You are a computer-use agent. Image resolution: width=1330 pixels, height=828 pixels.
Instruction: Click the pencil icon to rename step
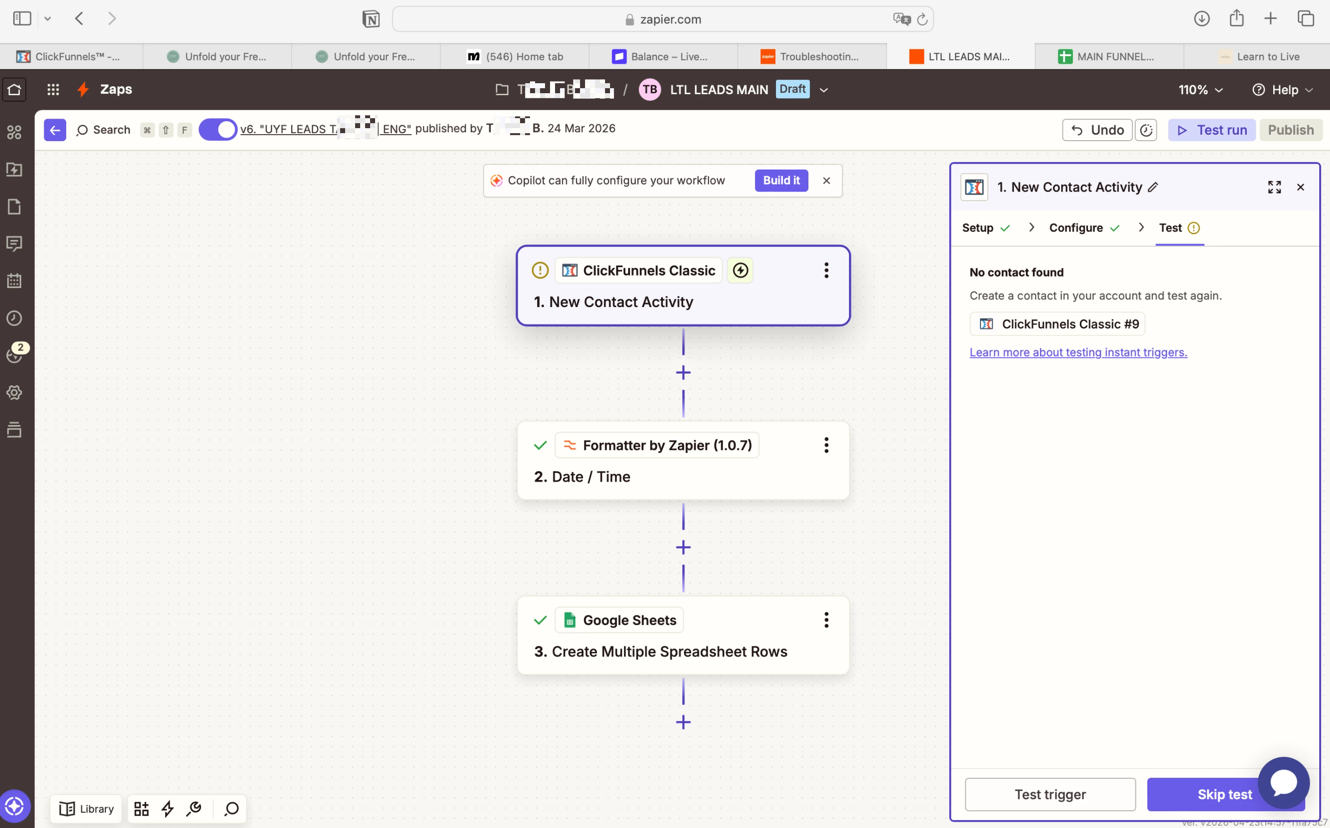pos(1153,187)
